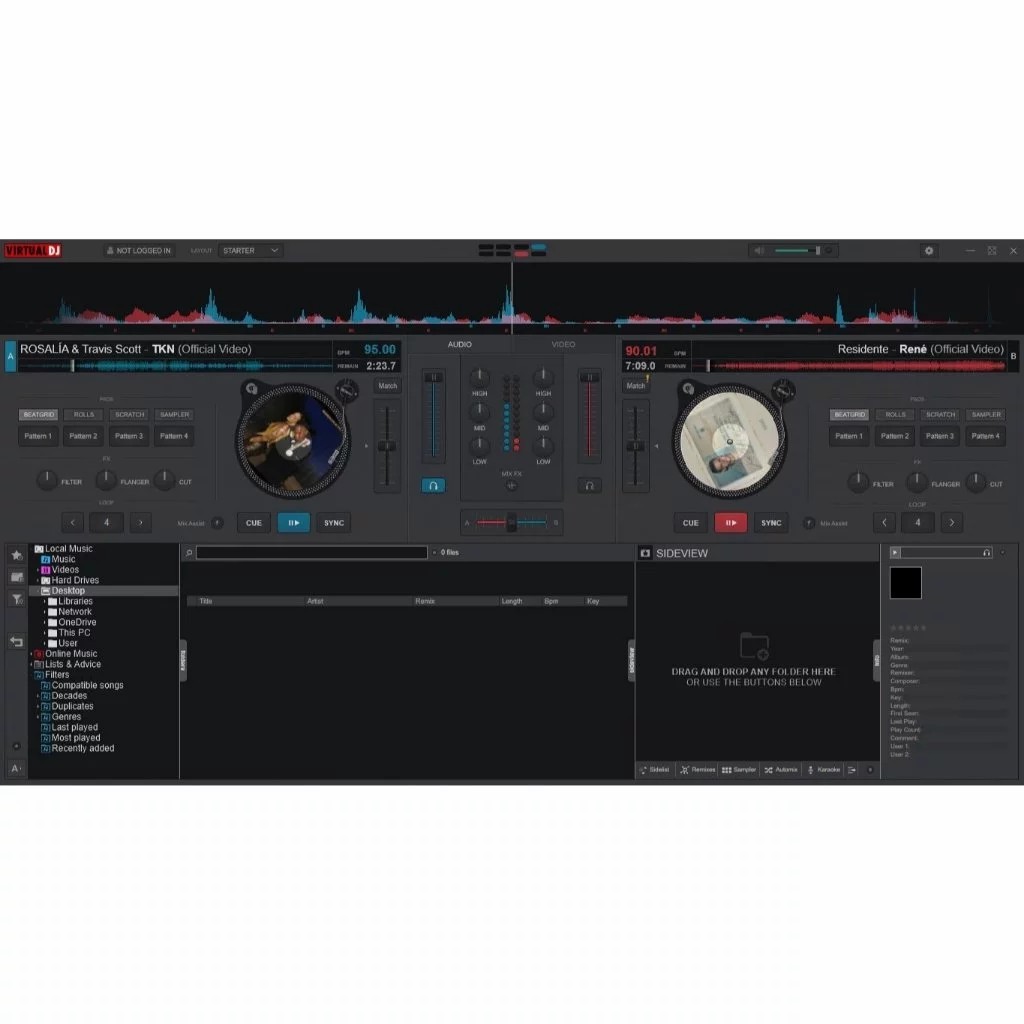Click the SIDEVIEW panel header icon
Viewport: 1024px width, 1024px height.
[x=645, y=553]
